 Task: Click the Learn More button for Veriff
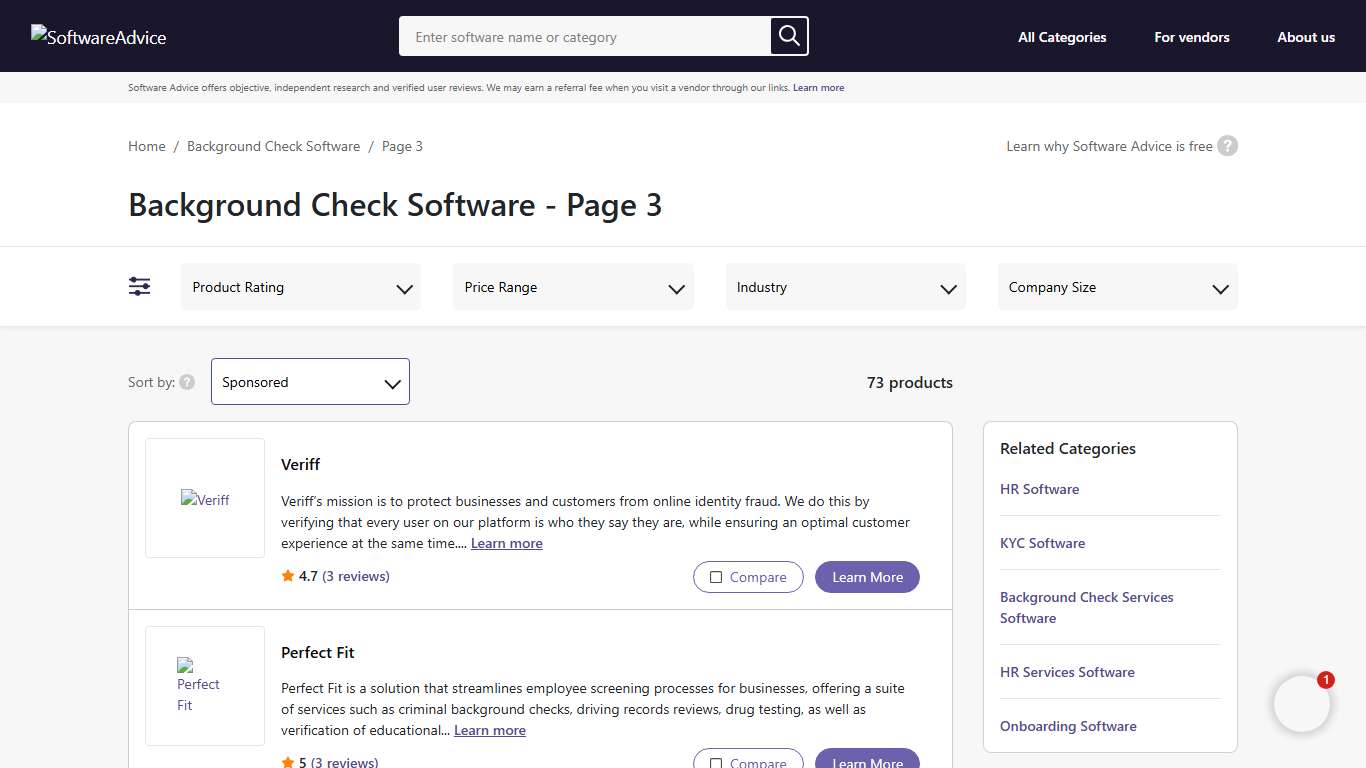click(866, 577)
